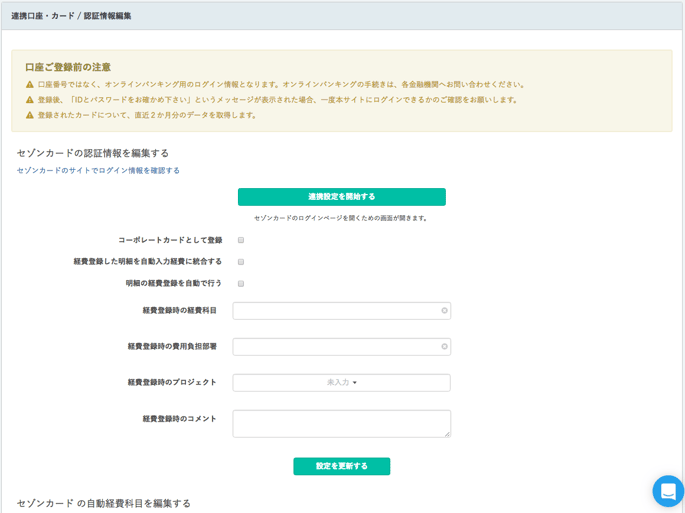Click the コーポレートカードとして登録 label
Image resolution: width=685 pixels, height=513 pixels.
170,240
